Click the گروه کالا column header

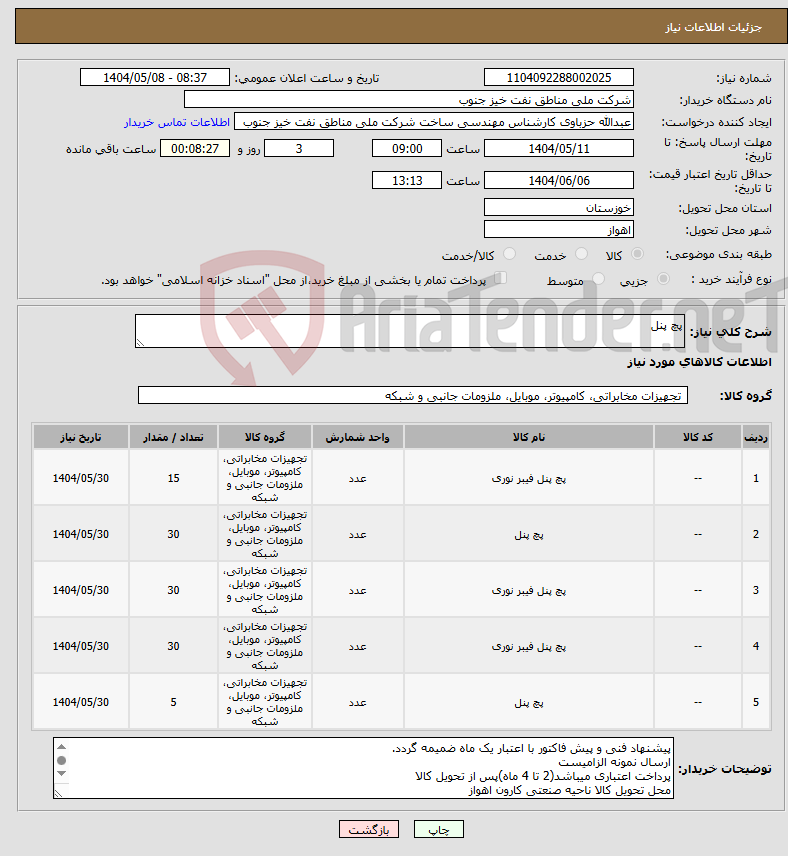click(265, 437)
